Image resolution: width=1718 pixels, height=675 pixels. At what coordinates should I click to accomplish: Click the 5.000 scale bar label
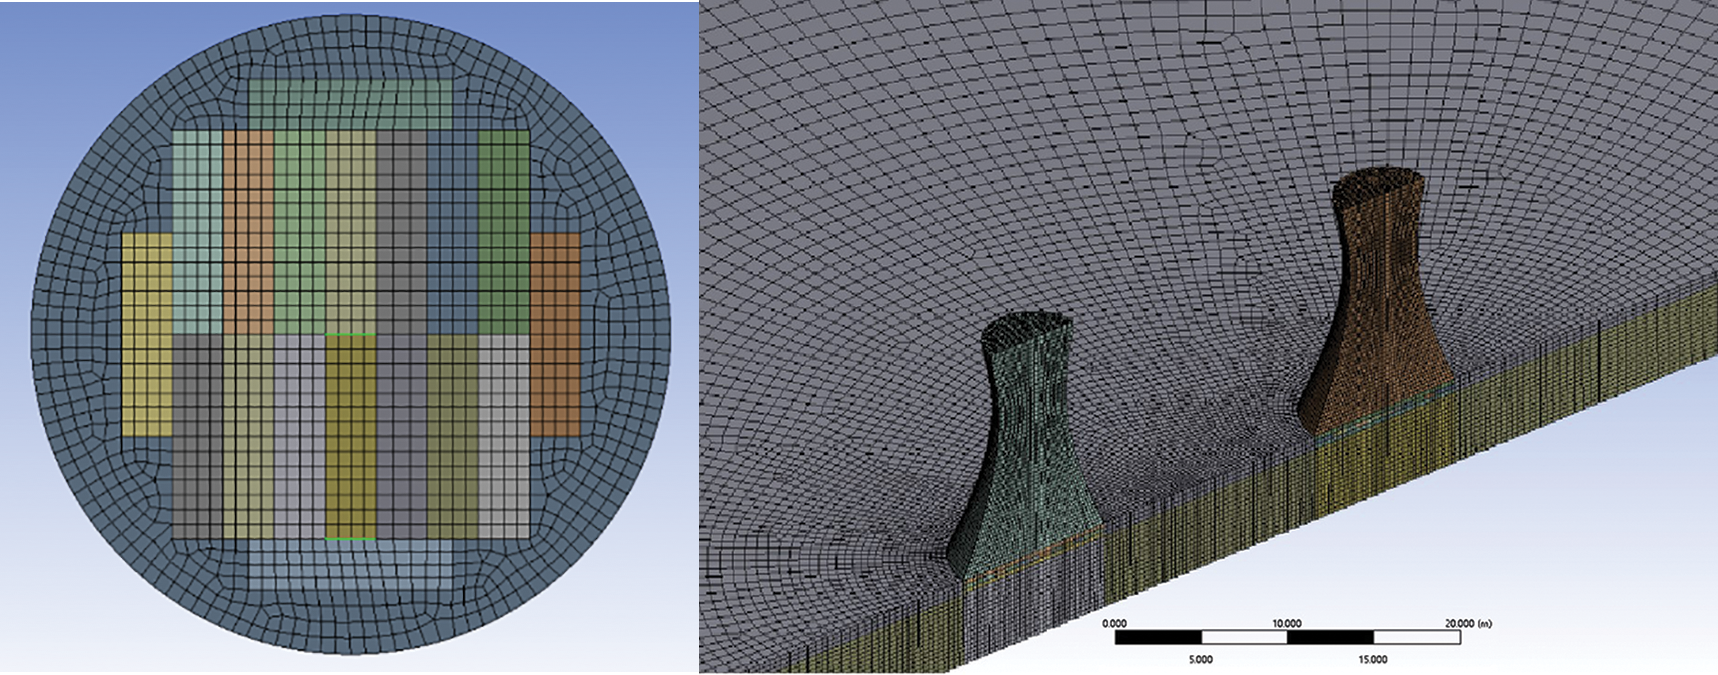tap(1200, 659)
